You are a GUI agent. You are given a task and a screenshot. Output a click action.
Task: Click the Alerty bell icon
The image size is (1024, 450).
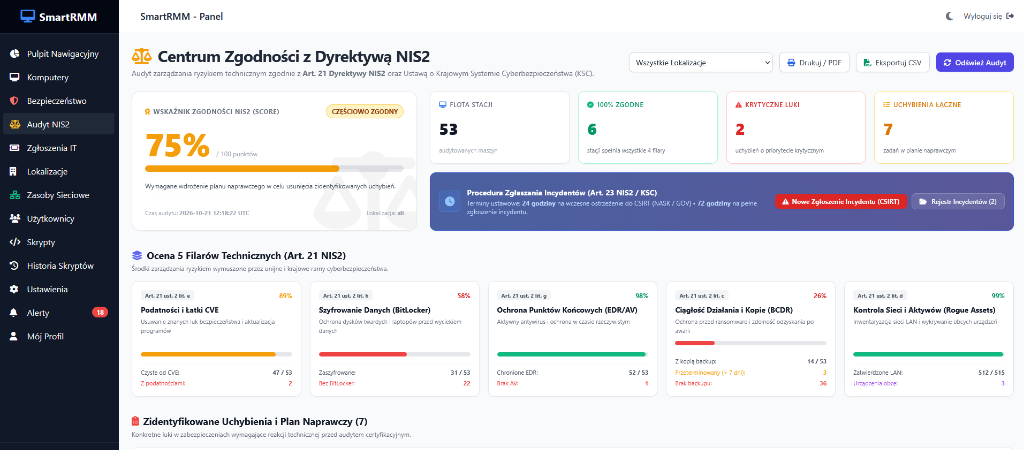[x=14, y=313]
